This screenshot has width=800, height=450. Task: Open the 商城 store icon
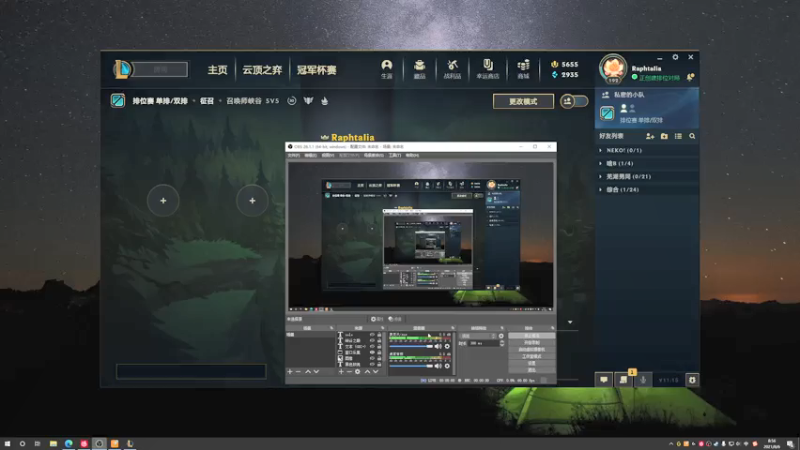coord(523,69)
